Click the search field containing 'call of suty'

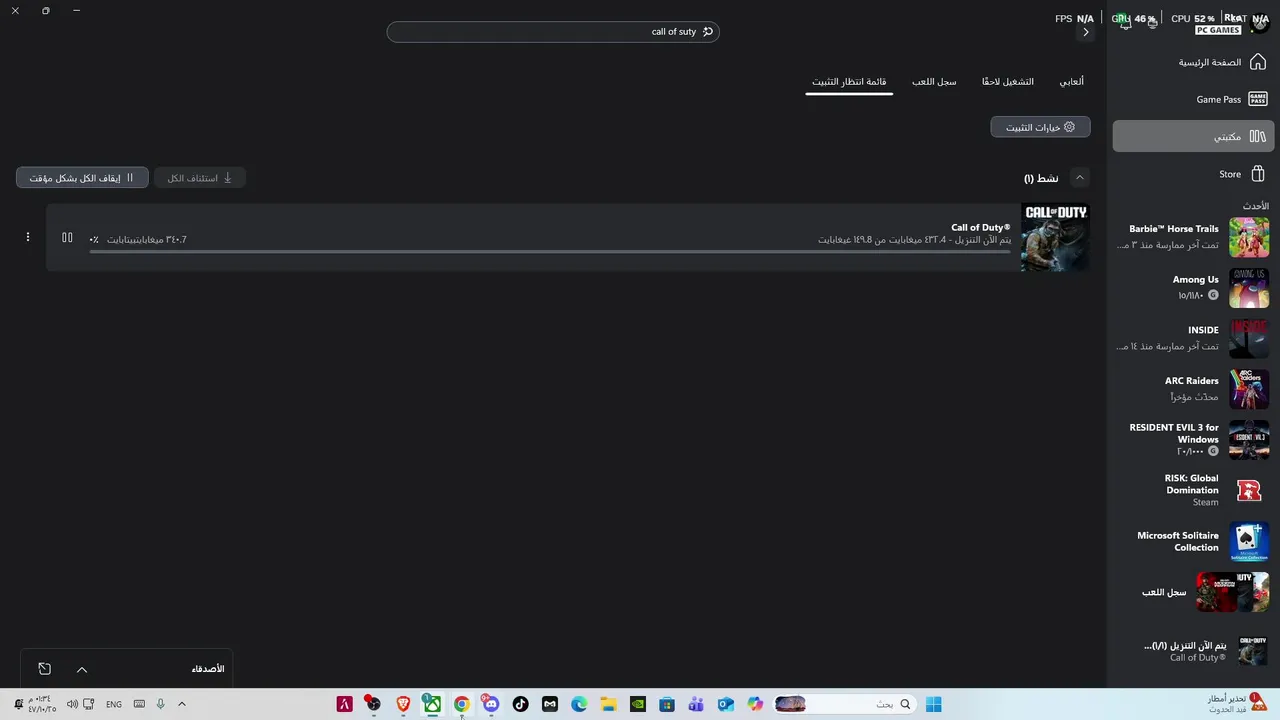pyautogui.click(x=553, y=32)
